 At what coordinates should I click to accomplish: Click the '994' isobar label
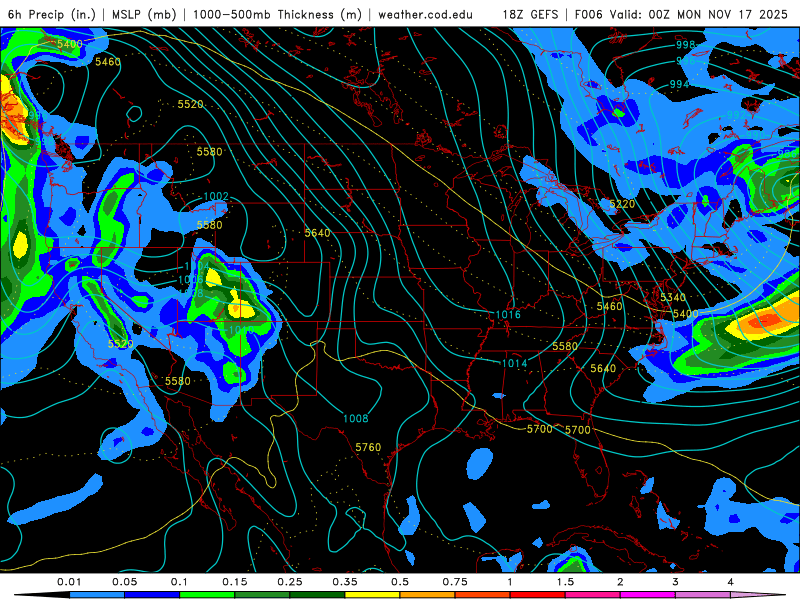click(x=679, y=84)
